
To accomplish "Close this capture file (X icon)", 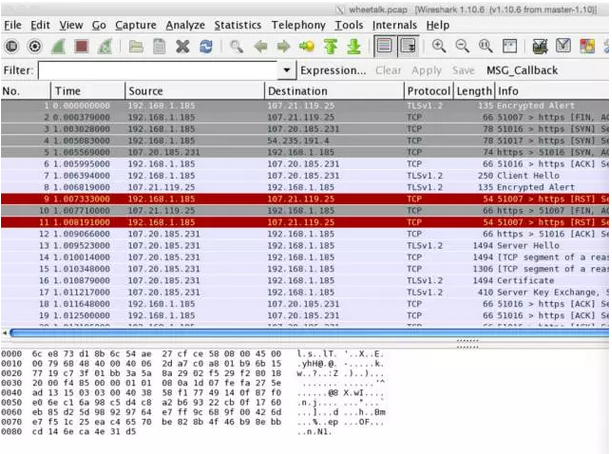I will click(x=182, y=46).
